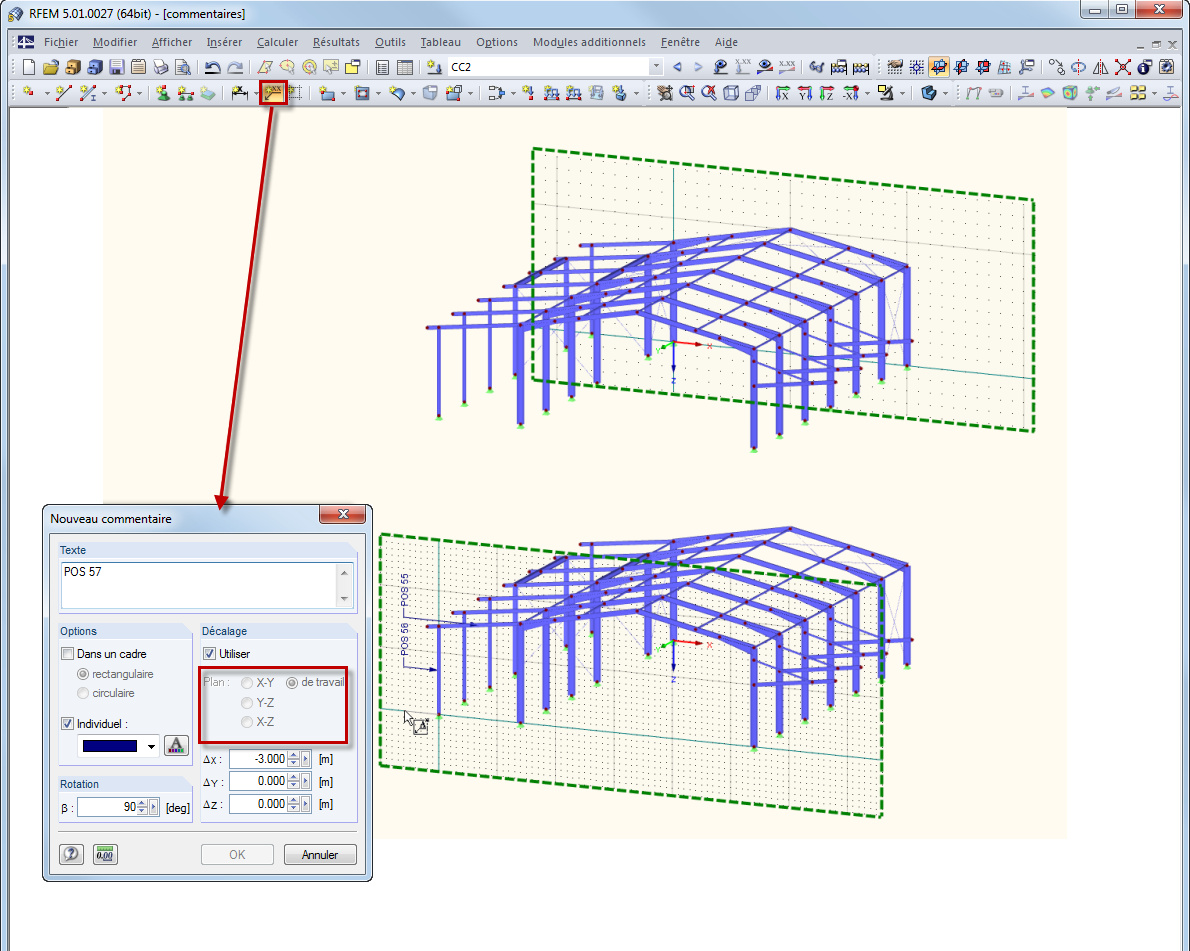Expand the individual color dropdown arrow
This screenshot has width=1190, height=951.
point(151,747)
